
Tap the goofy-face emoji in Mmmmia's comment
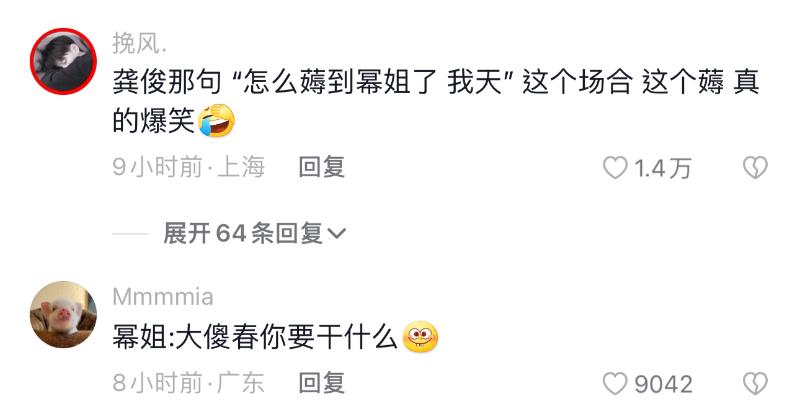(420, 337)
